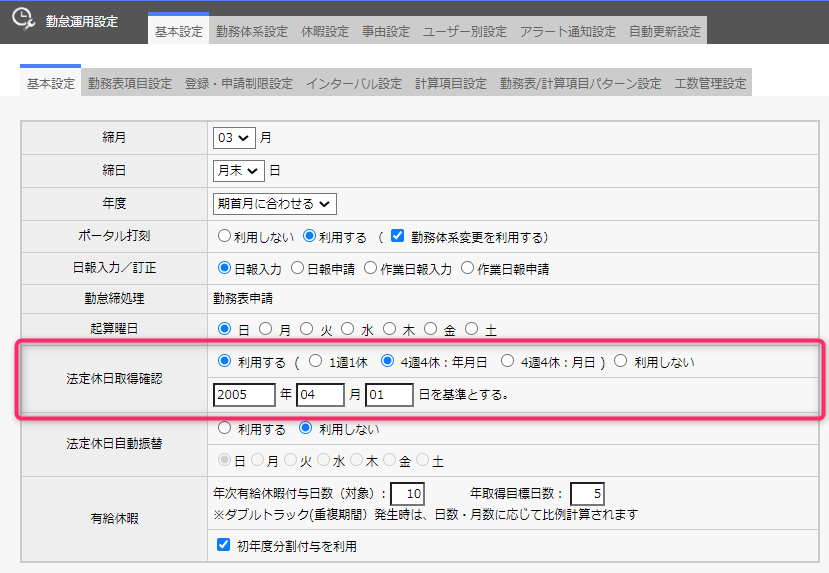Go to the 自動更新設定 tab
The width and height of the screenshot is (829, 573).
[665, 31]
